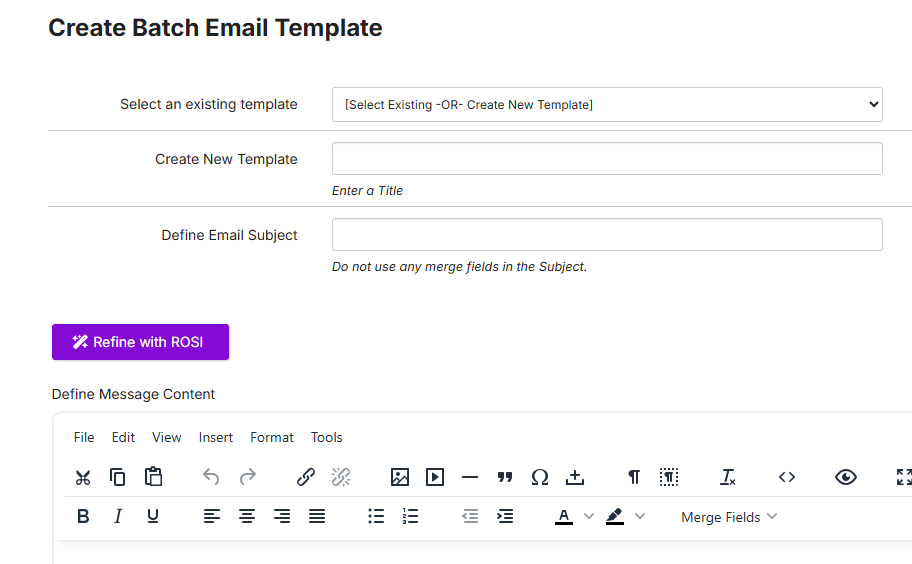The image size is (912, 564).
Task: Open the text color dropdown arrow
Action: [x=589, y=516]
